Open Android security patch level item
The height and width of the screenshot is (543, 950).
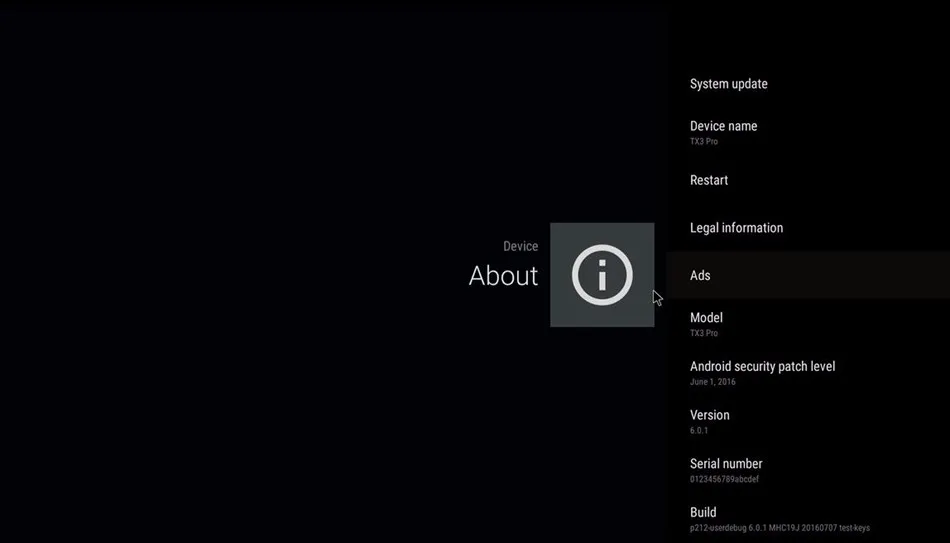[x=808, y=373]
